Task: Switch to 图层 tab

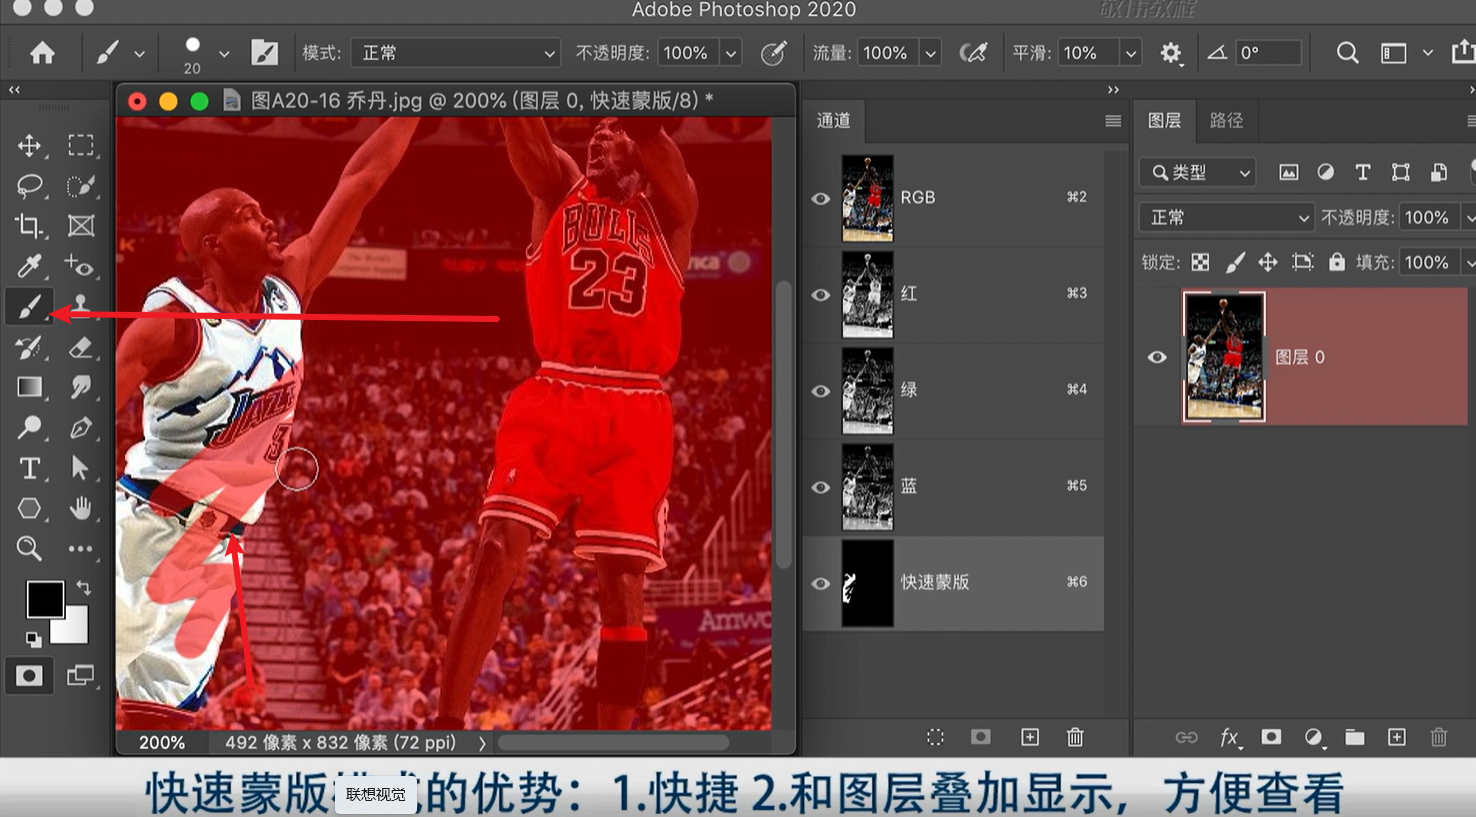Action: [1165, 120]
